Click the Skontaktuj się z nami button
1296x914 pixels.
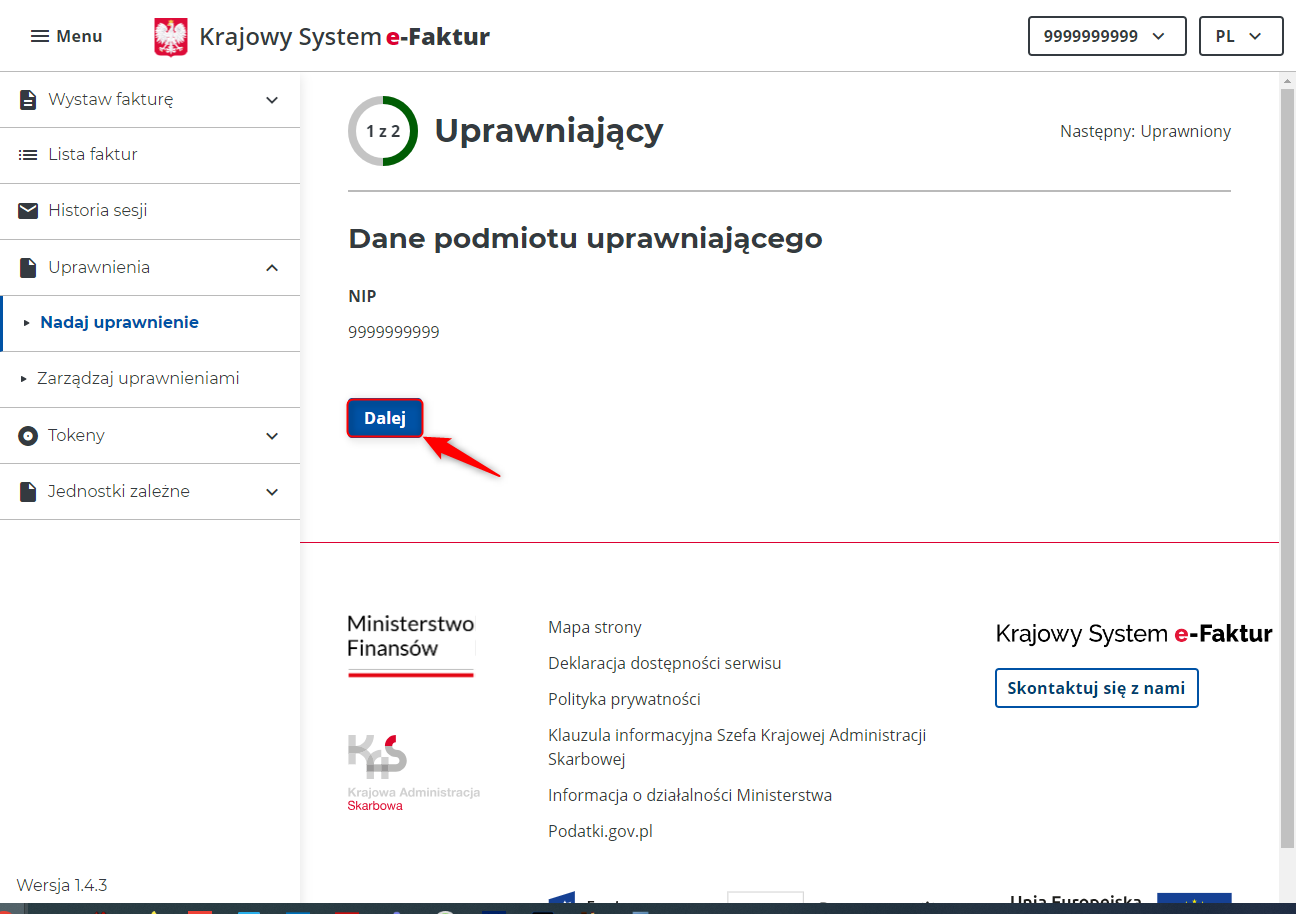tap(1096, 688)
